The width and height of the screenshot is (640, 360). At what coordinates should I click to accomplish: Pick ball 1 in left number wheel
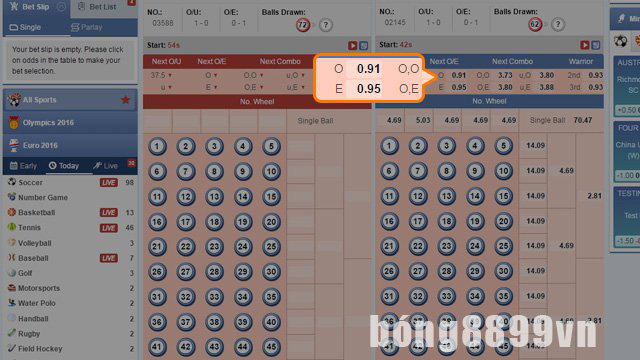click(157, 146)
